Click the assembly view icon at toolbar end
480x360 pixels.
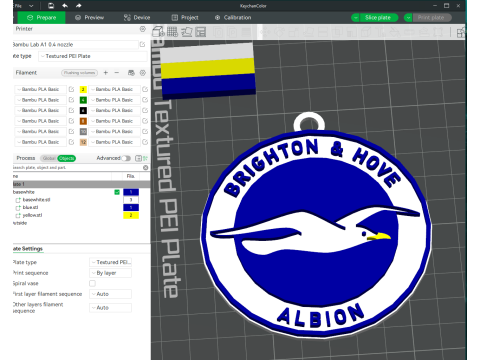pos(461,32)
